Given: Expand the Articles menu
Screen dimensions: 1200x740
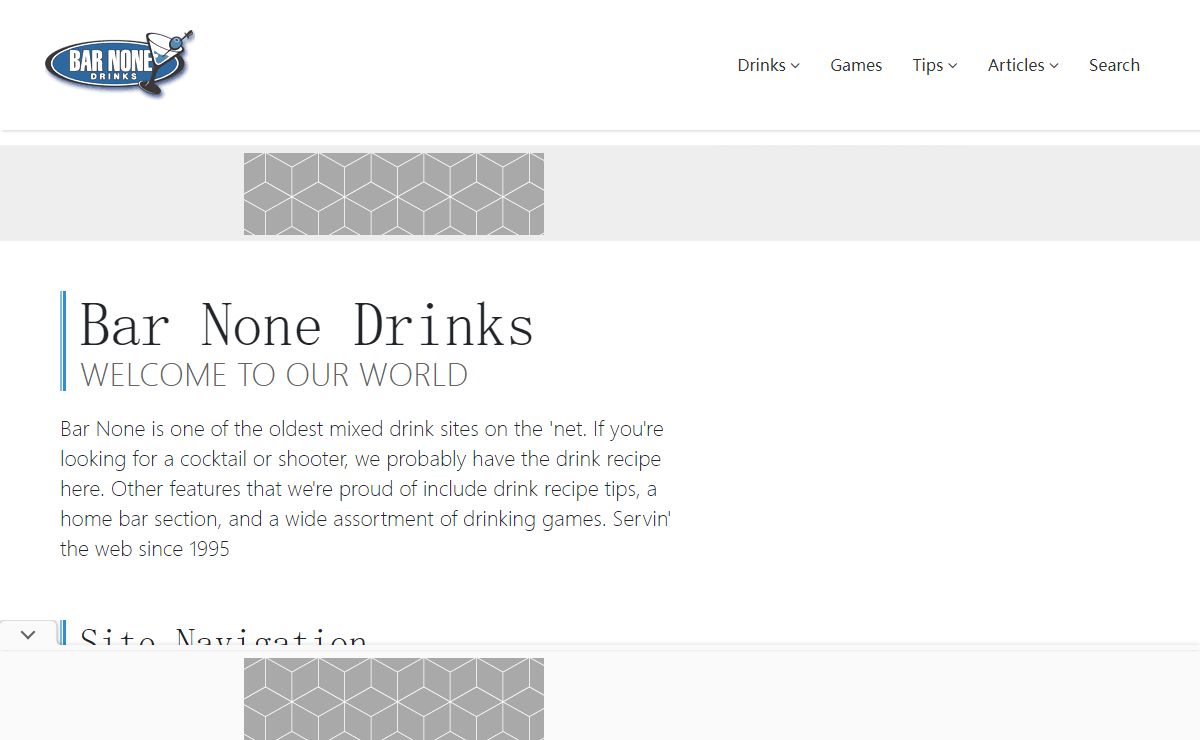Looking at the screenshot, I should [x=1023, y=65].
